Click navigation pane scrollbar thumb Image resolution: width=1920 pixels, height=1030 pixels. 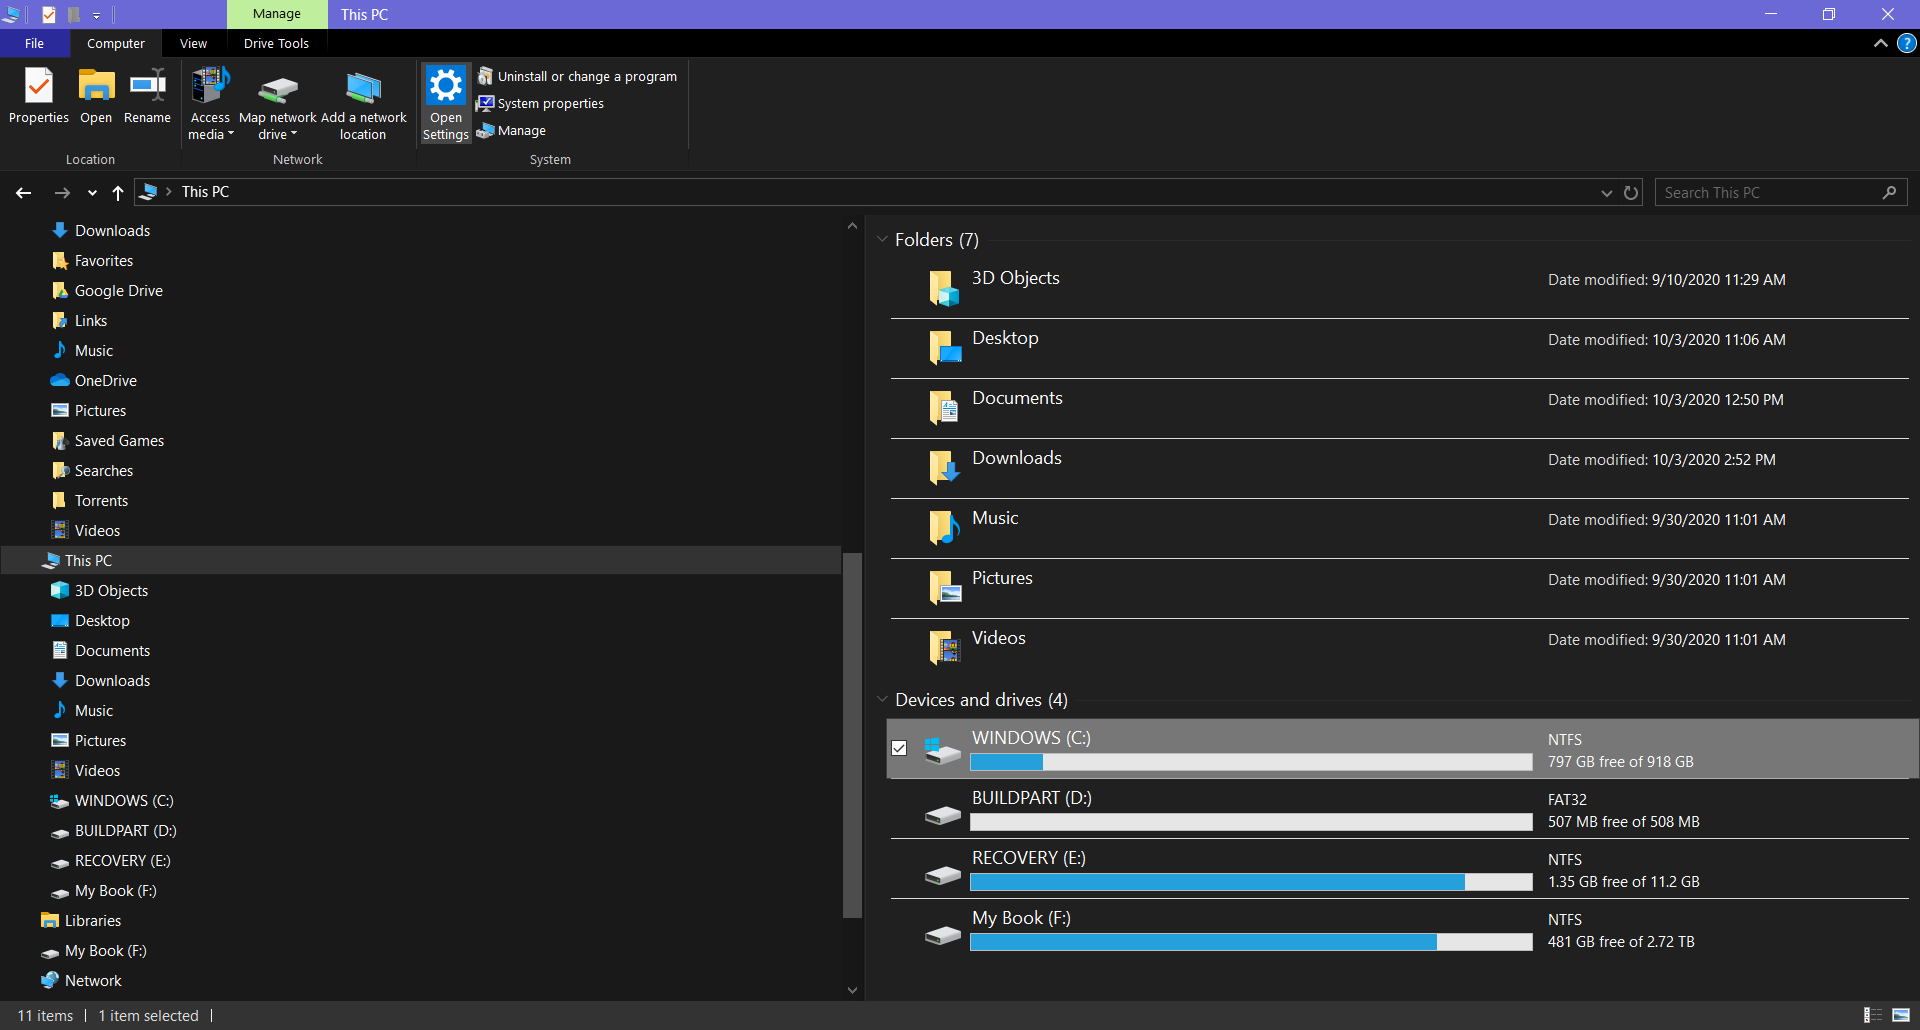pyautogui.click(x=852, y=735)
